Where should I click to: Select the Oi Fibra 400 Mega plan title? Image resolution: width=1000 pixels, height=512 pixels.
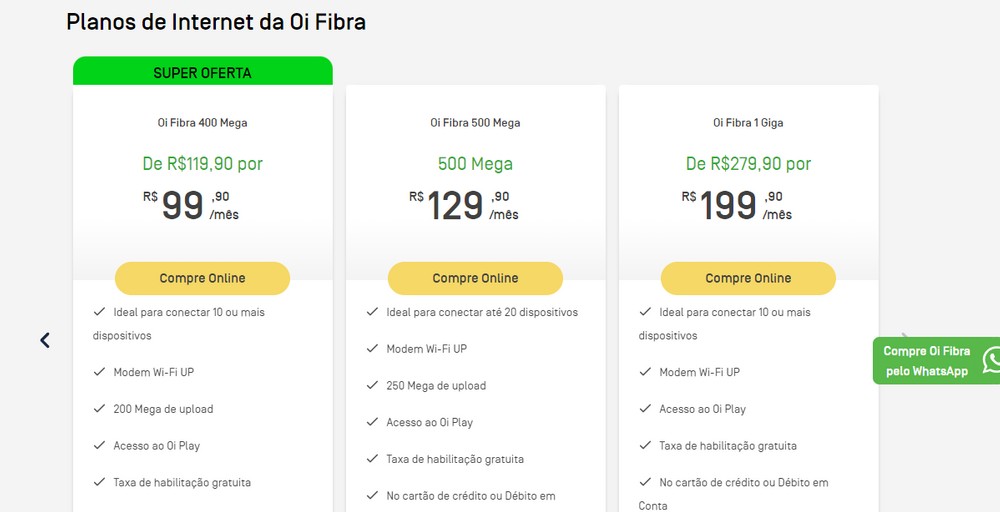[202, 123]
